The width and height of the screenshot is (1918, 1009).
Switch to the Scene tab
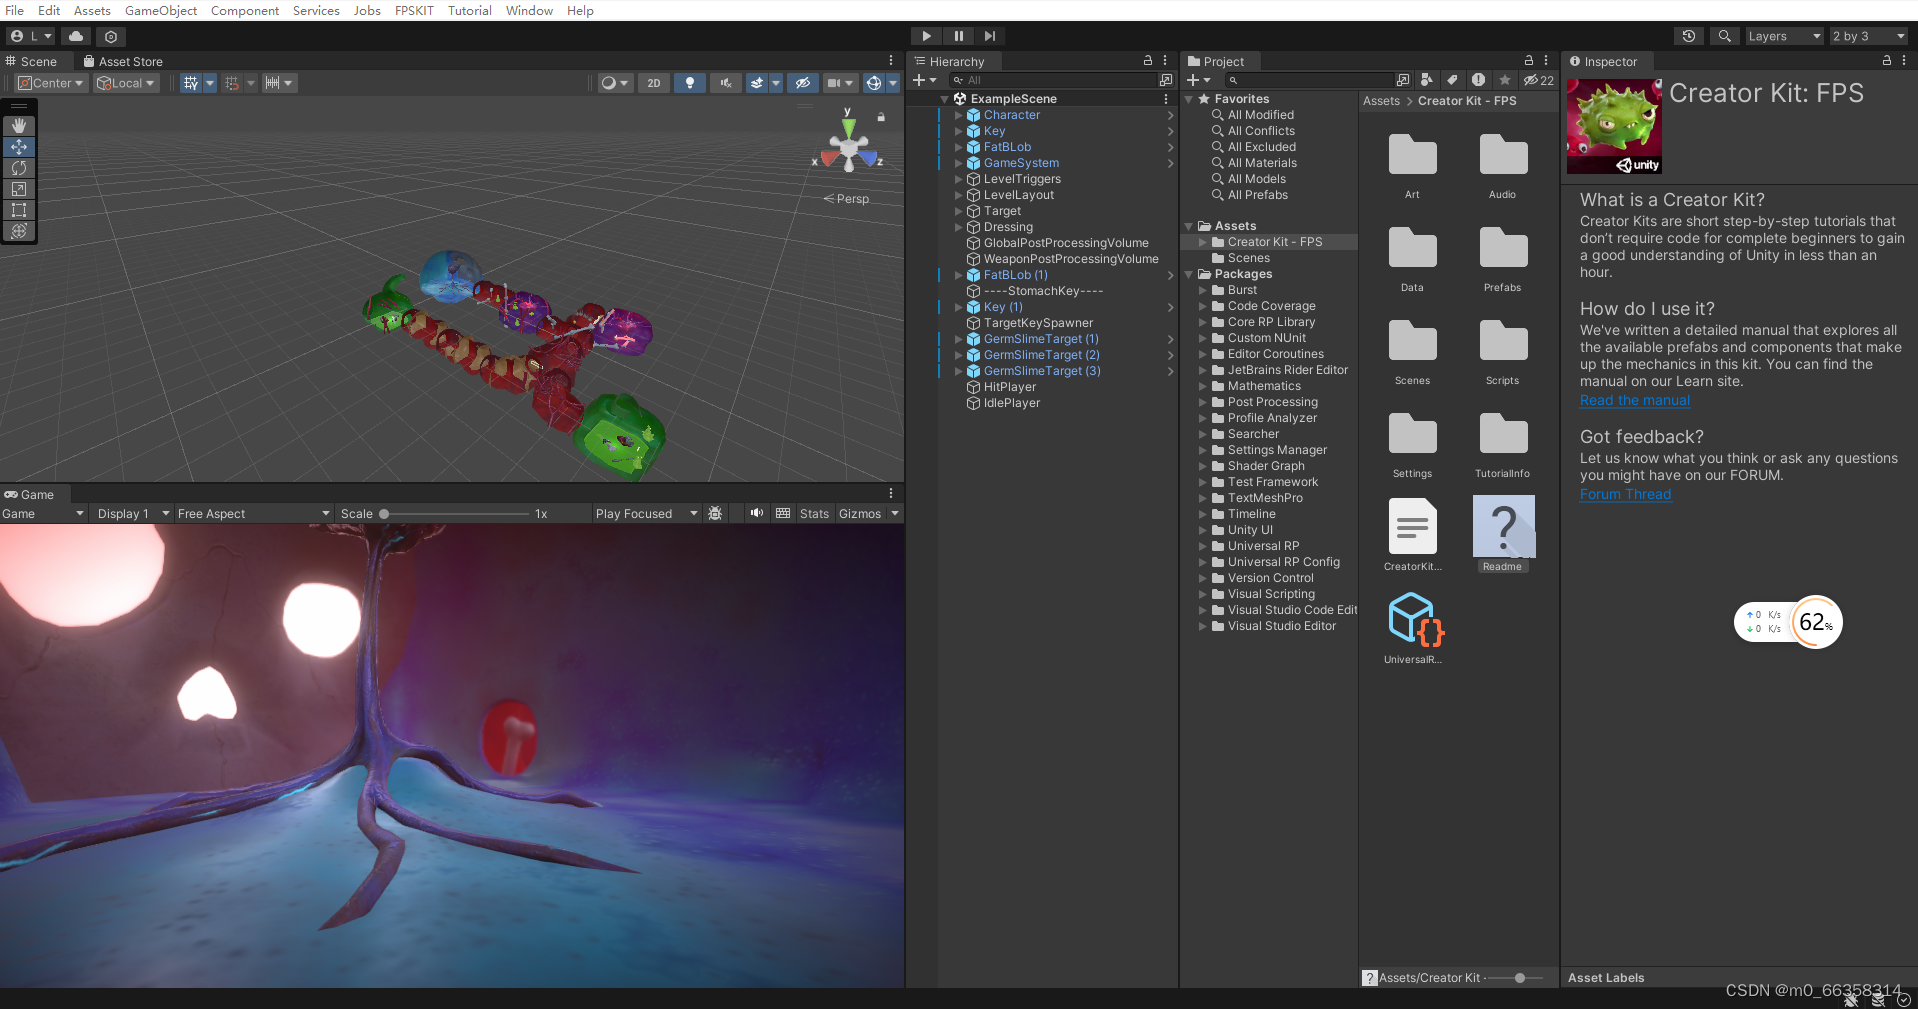(x=32, y=62)
